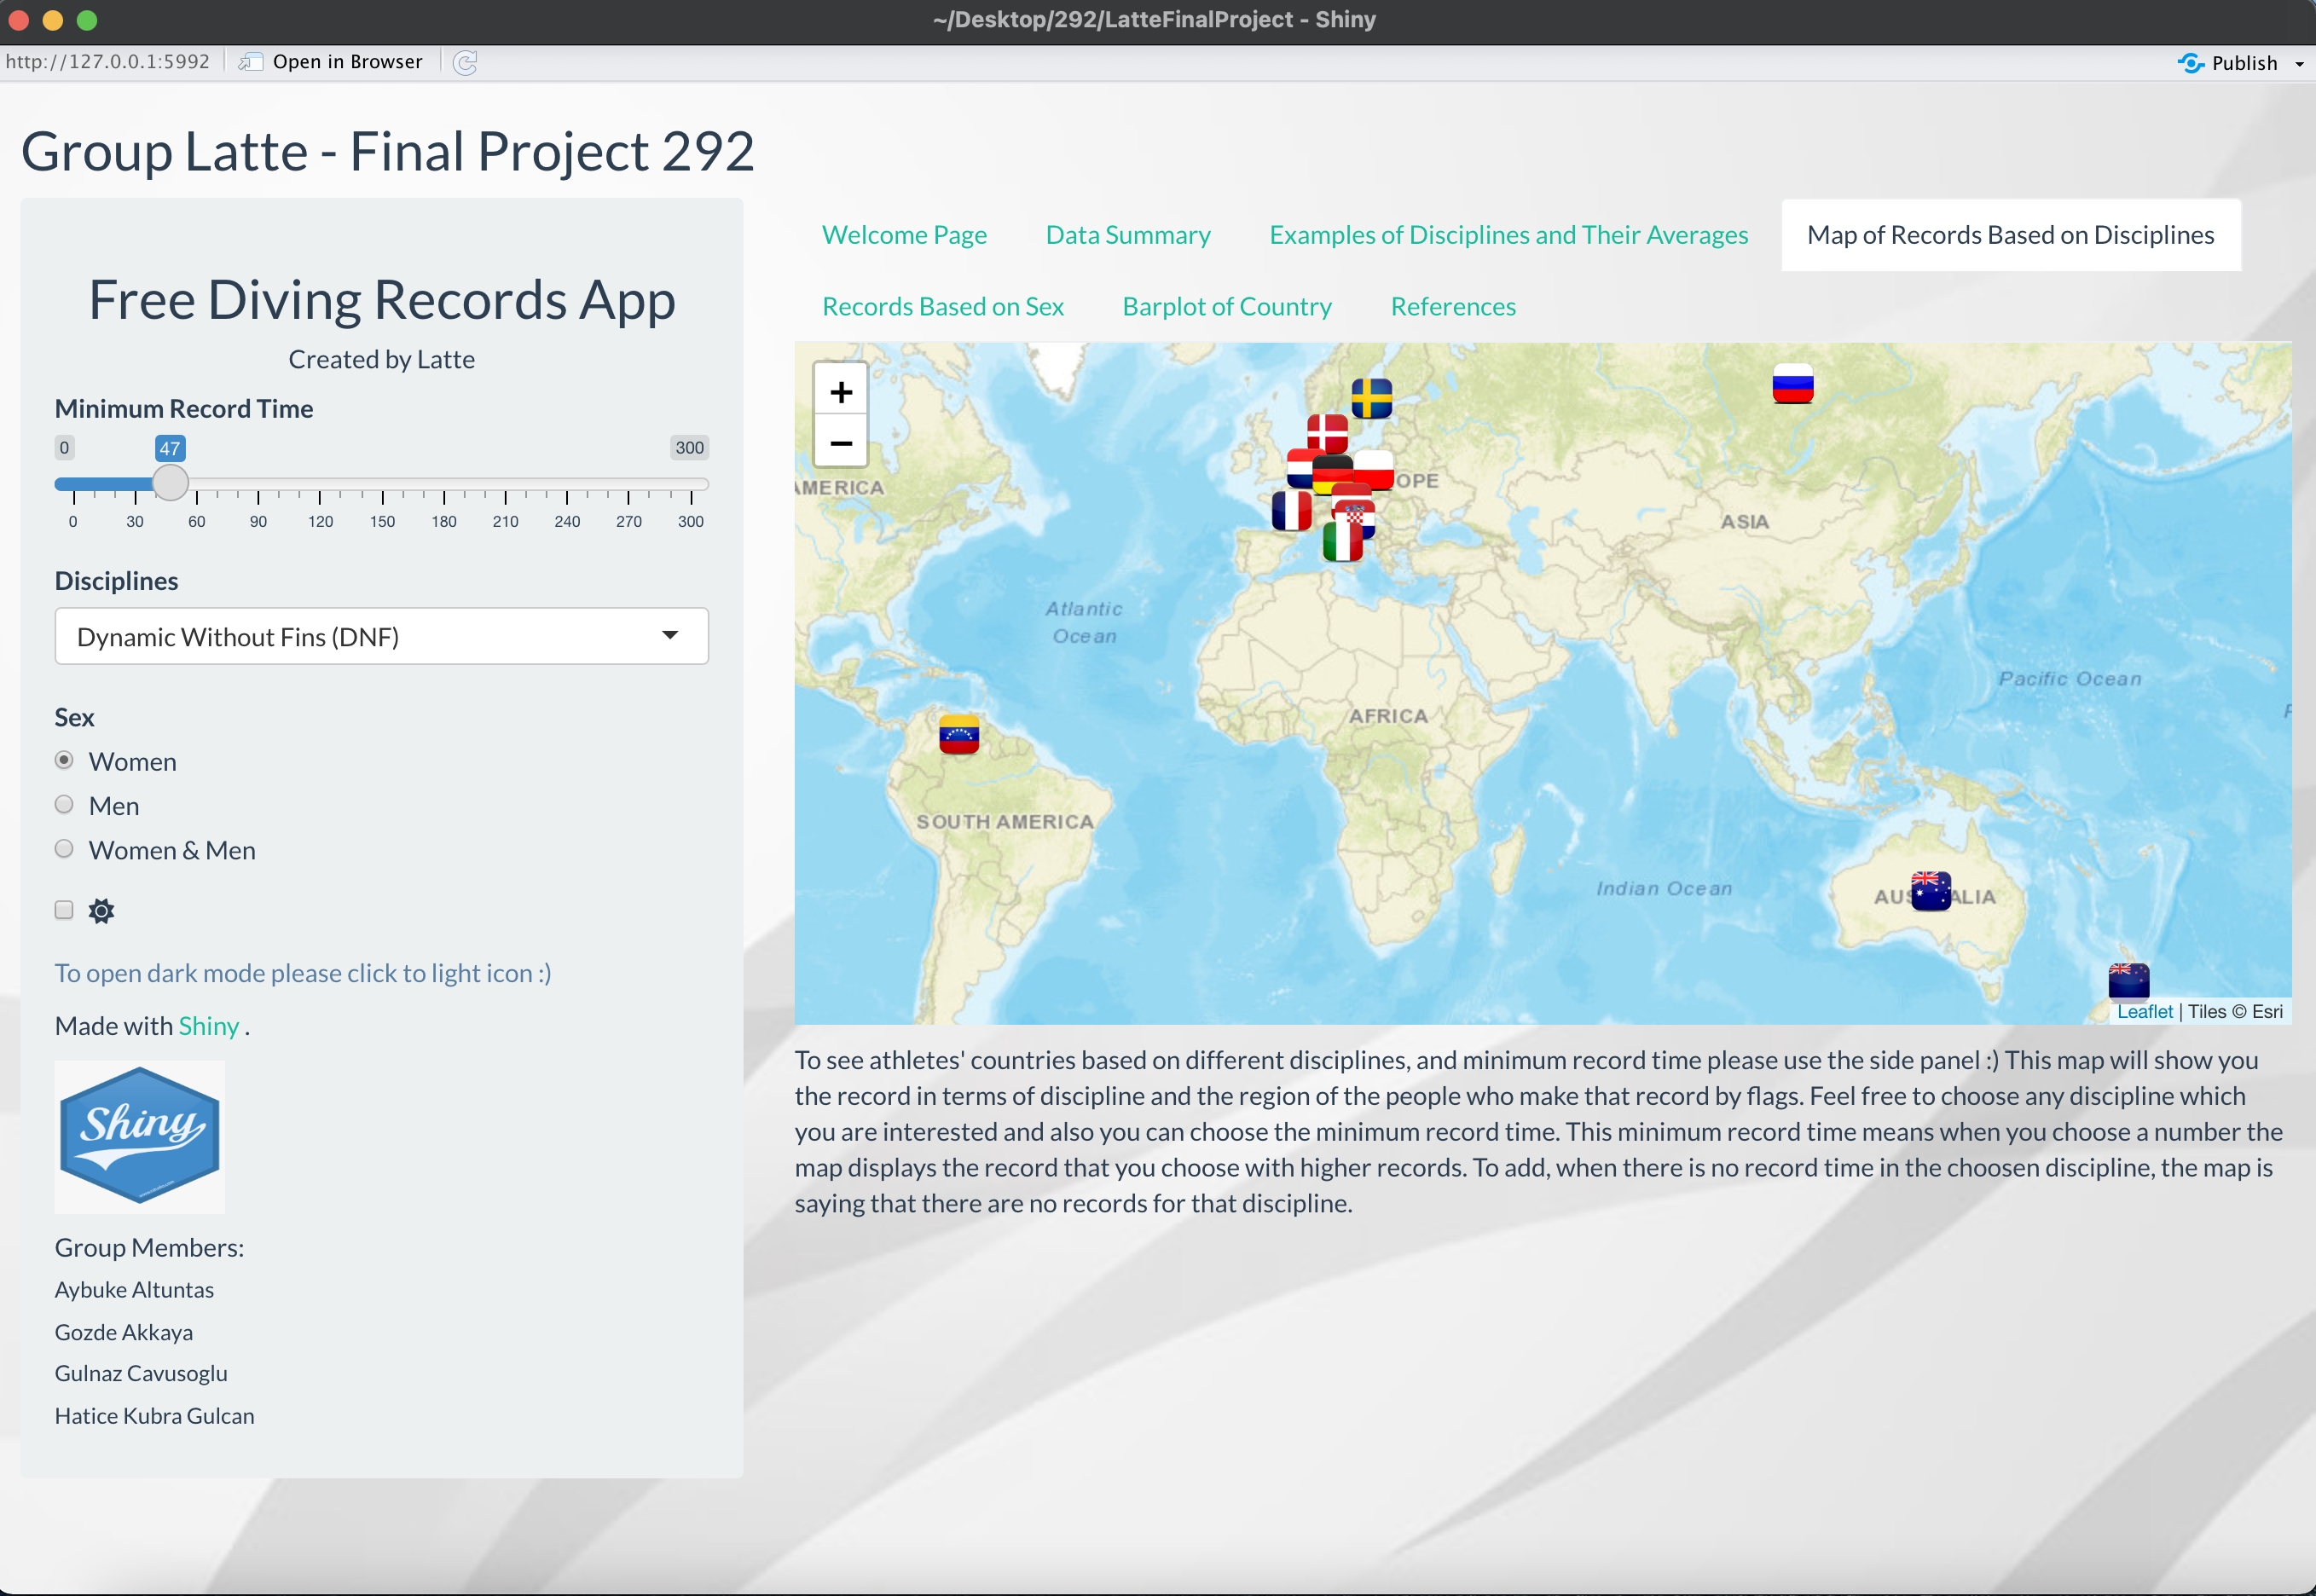Click the Italy flag marker on map

(1342, 541)
